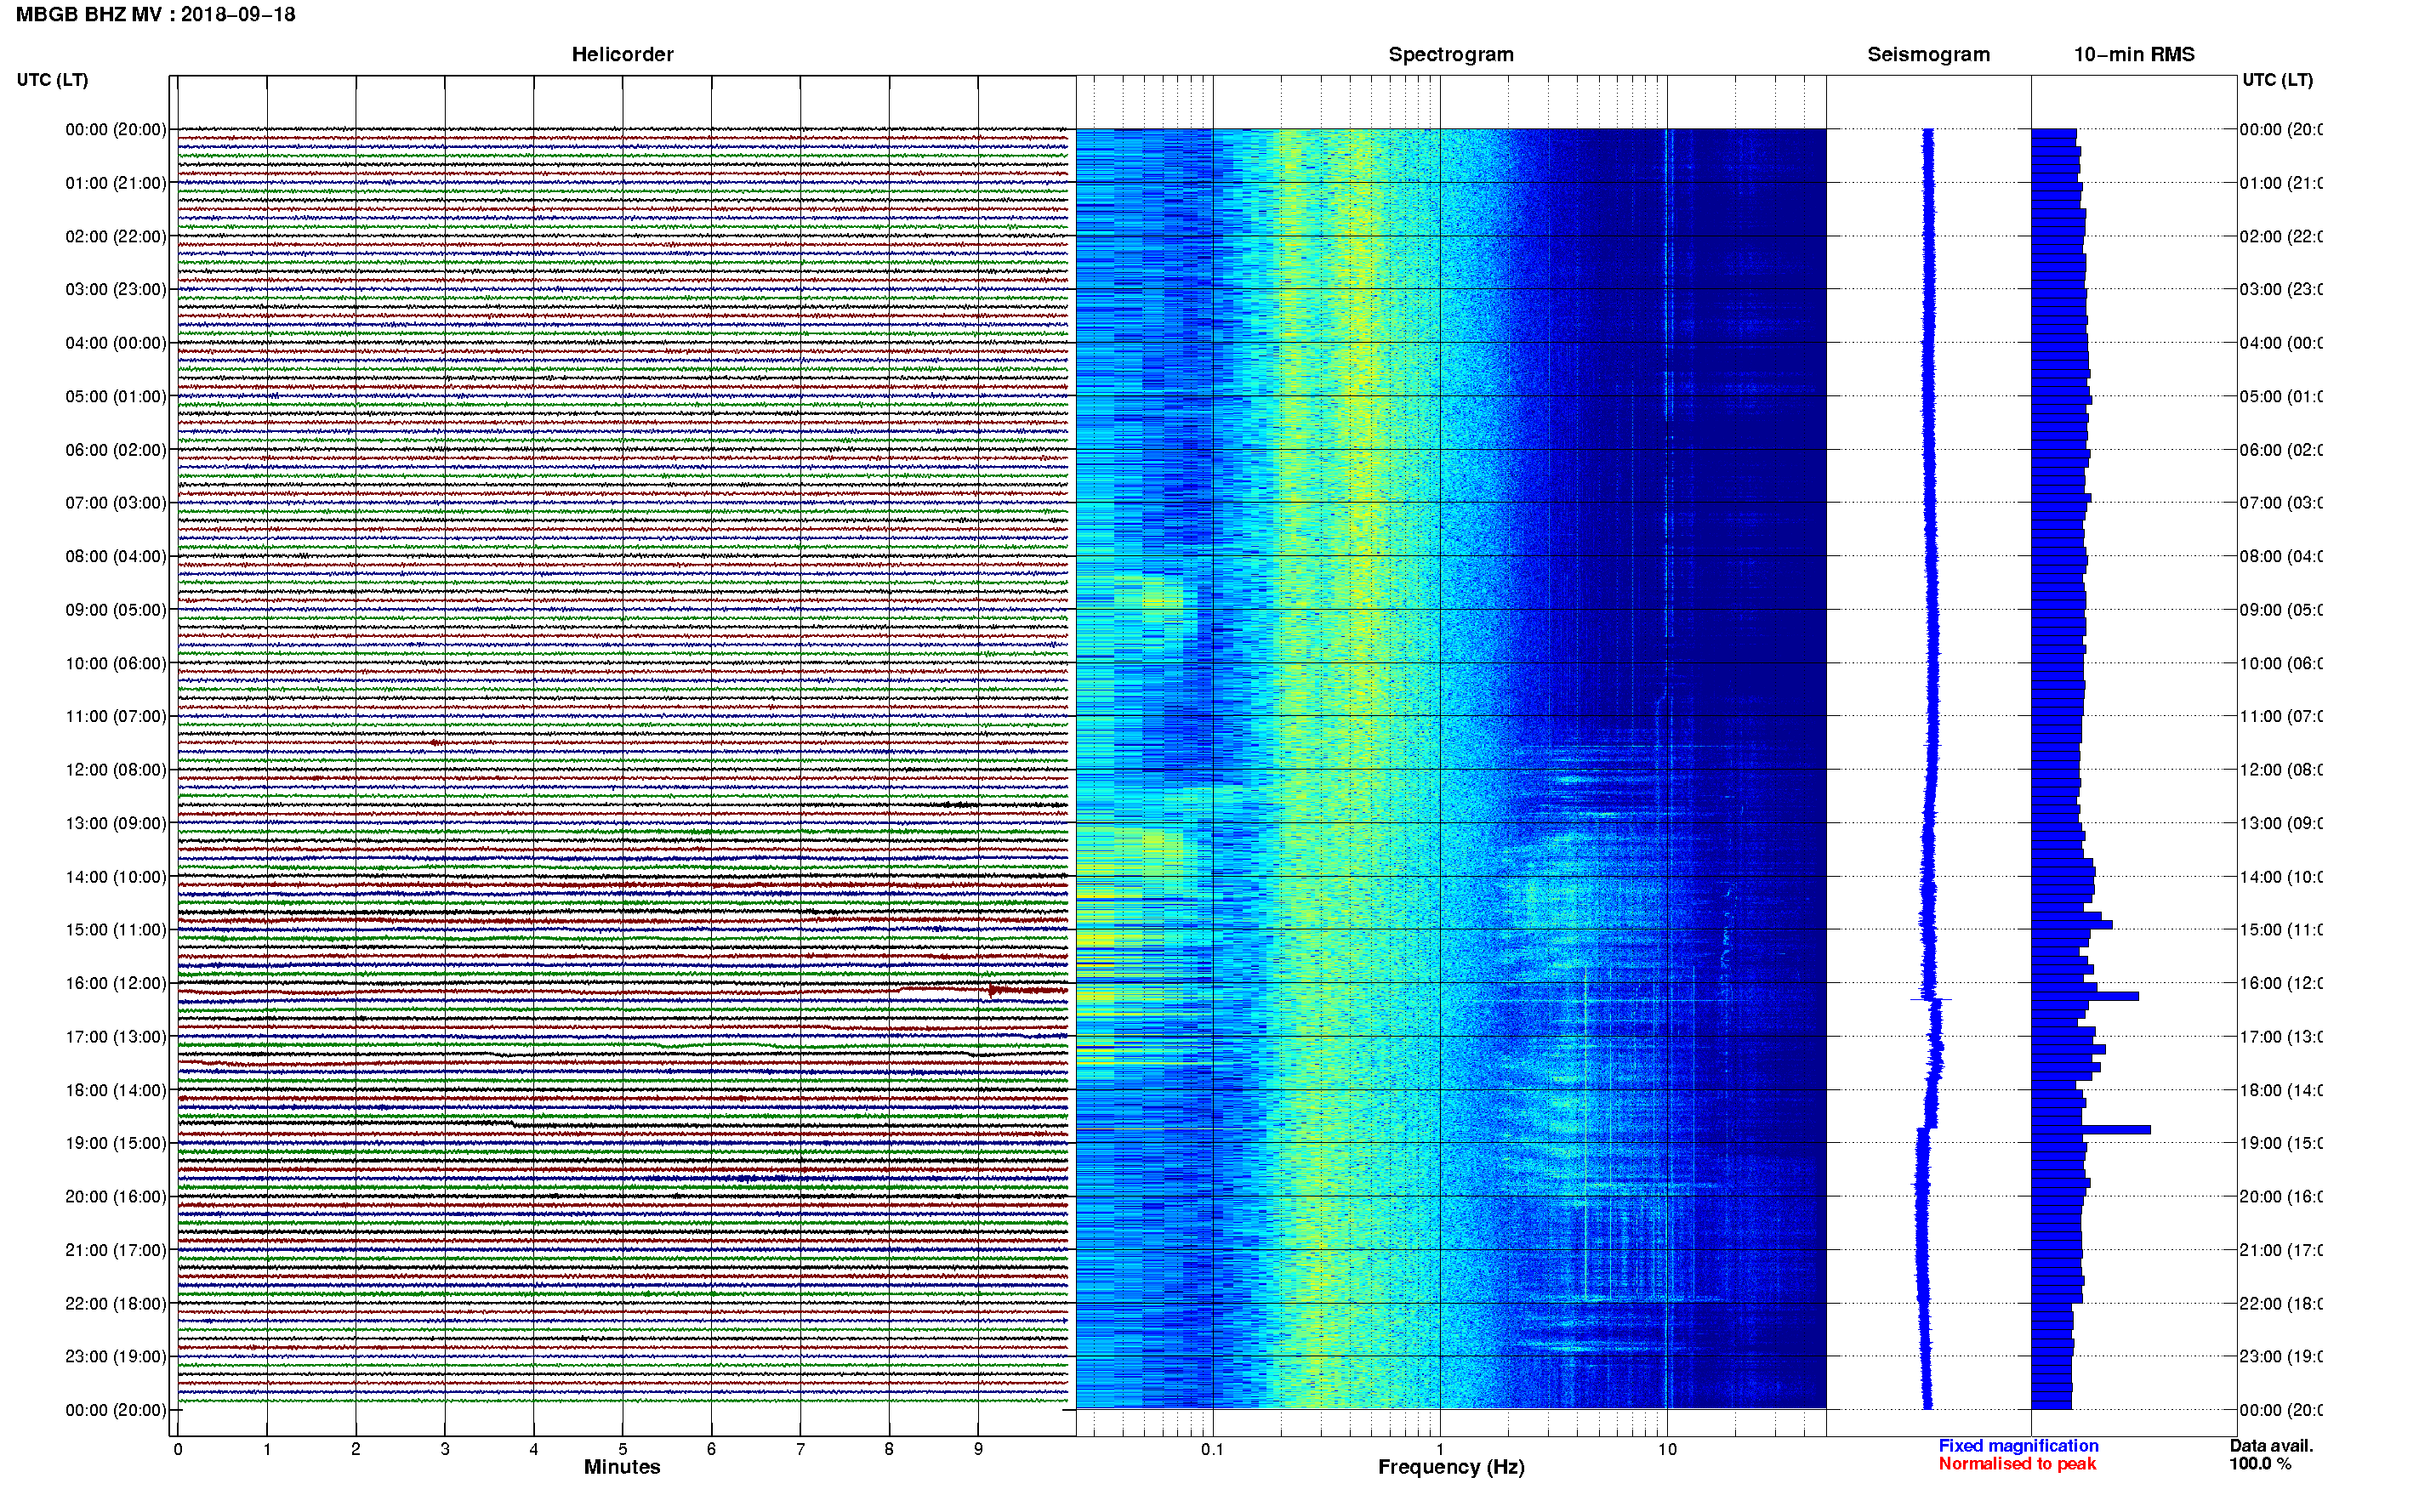Screen dimensions: 2419x1512
Task: Click the minute 9 tick label
Action: coord(978,1449)
